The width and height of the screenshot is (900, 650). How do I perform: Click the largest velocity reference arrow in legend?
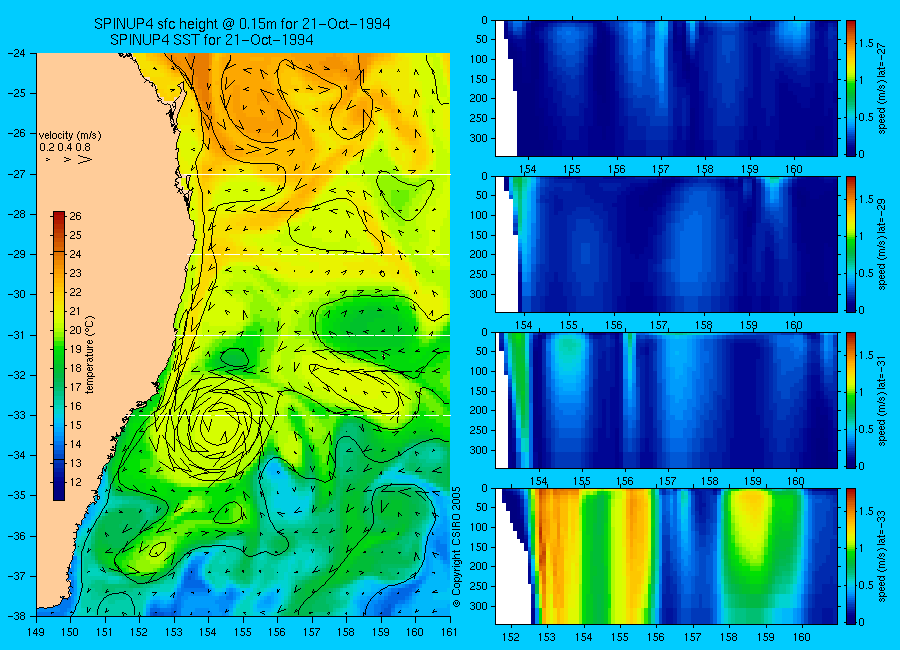pos(85,159)
